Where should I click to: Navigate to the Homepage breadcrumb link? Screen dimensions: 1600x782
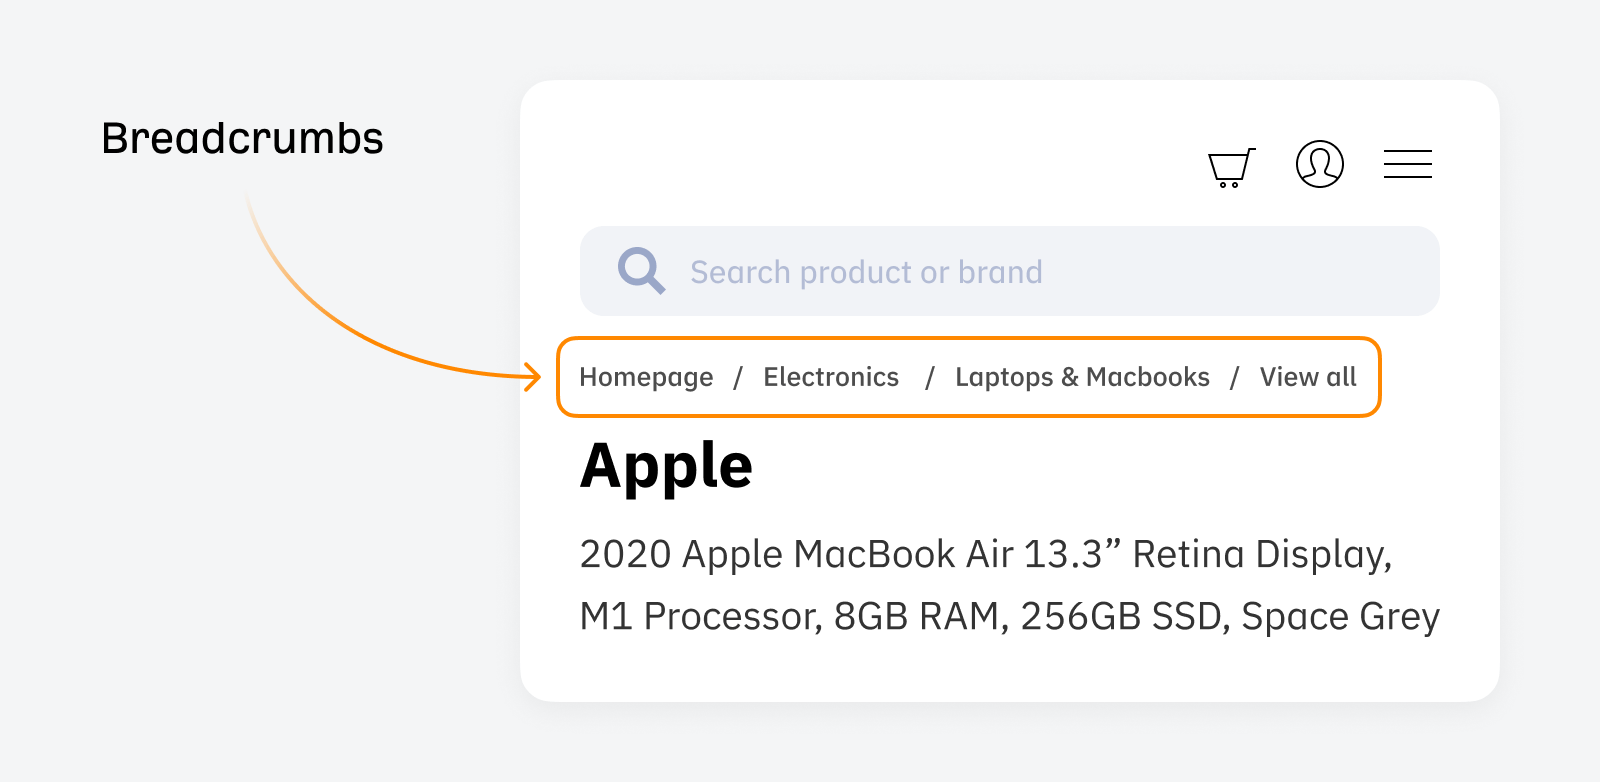click(646, 377)
